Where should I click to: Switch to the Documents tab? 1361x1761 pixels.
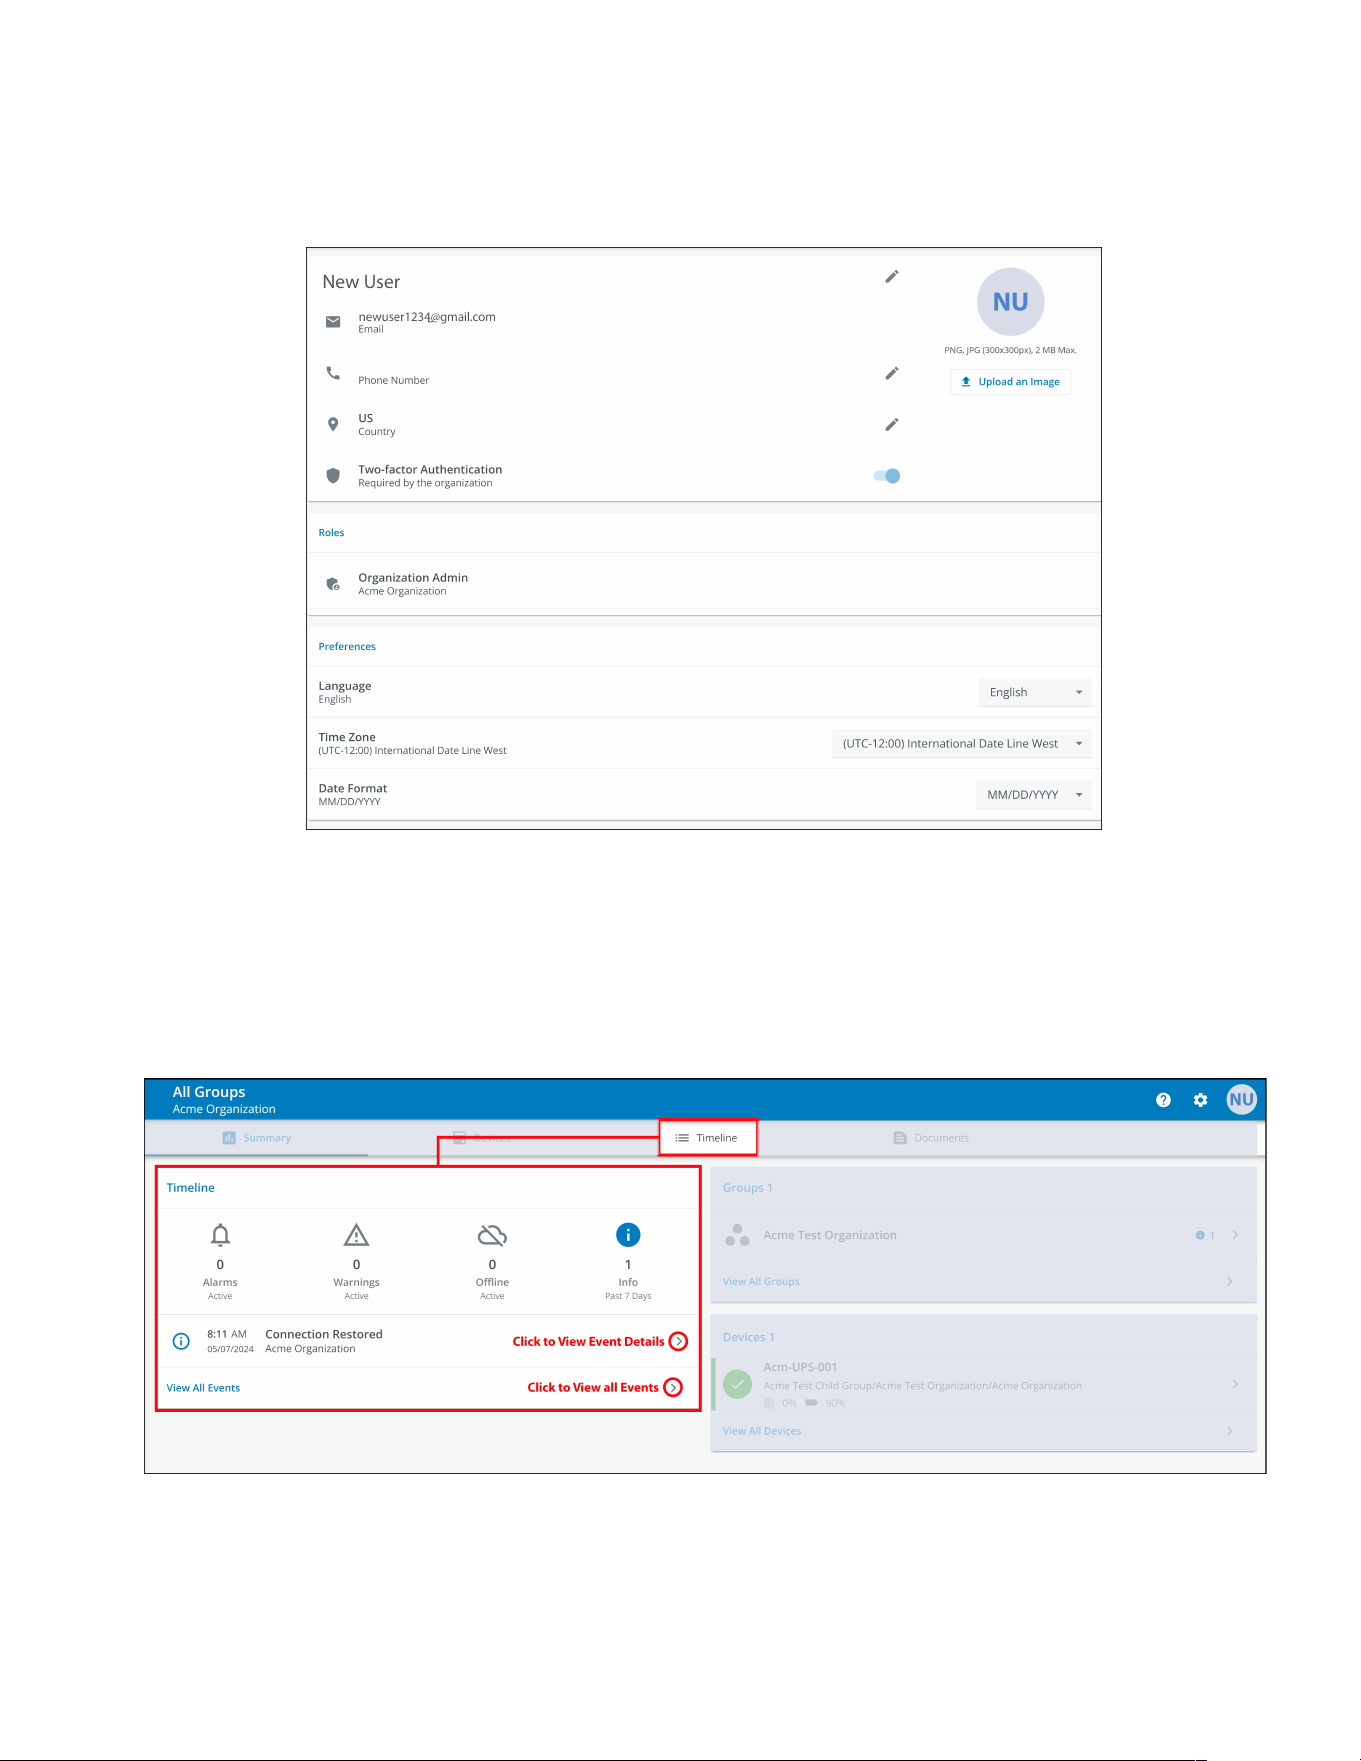[931, 1138]
